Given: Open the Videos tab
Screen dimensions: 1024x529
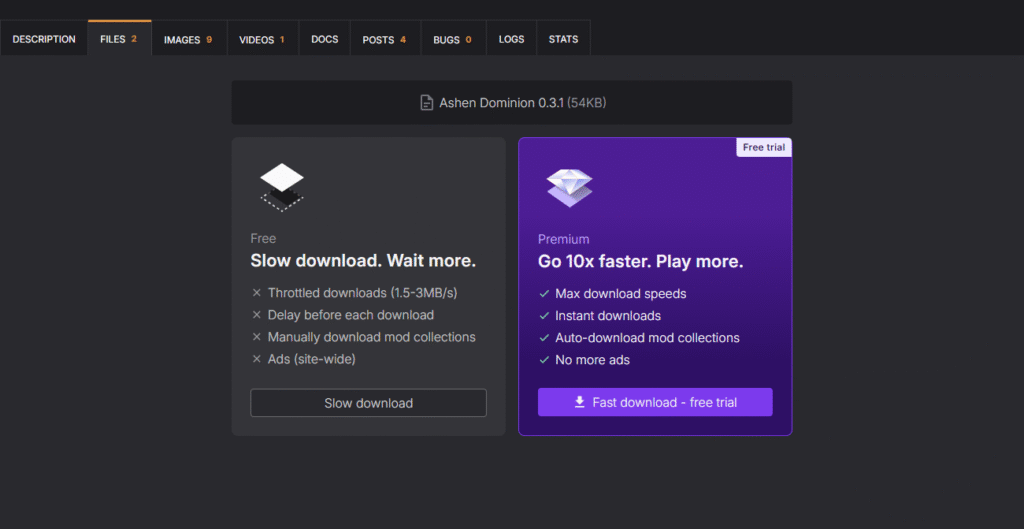Looking at the screenshot, I should pos(262,40).
